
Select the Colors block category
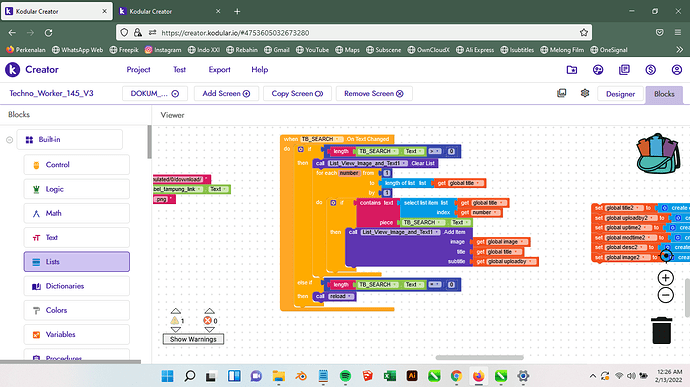point(77,310)
